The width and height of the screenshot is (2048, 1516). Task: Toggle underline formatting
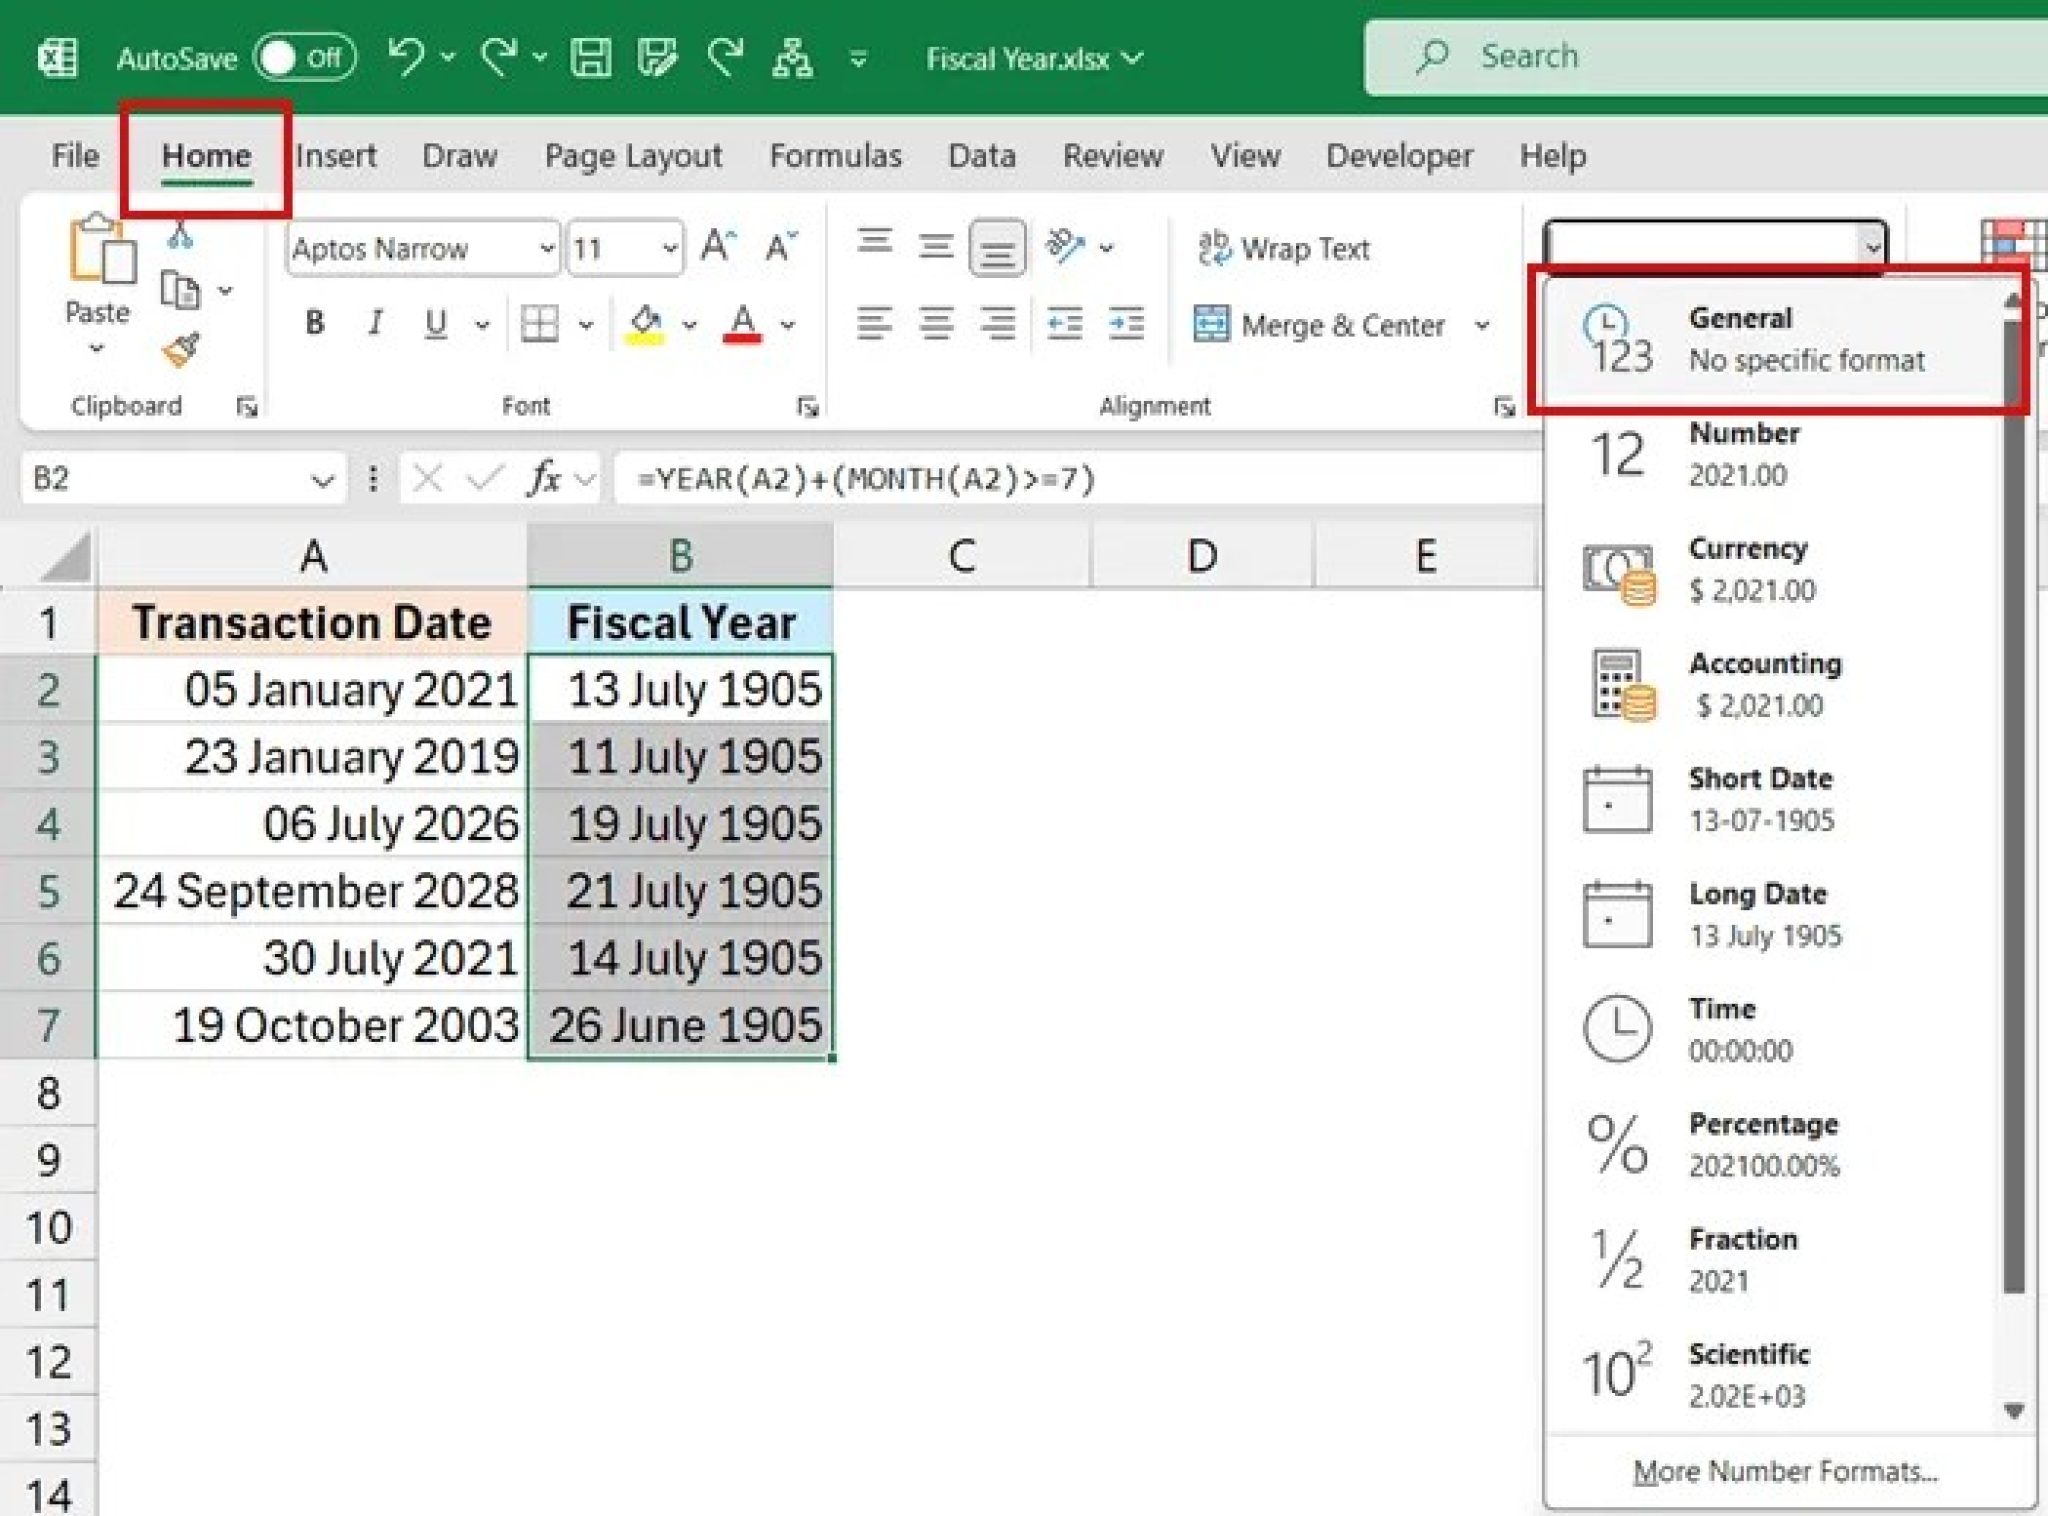point(435,323)
